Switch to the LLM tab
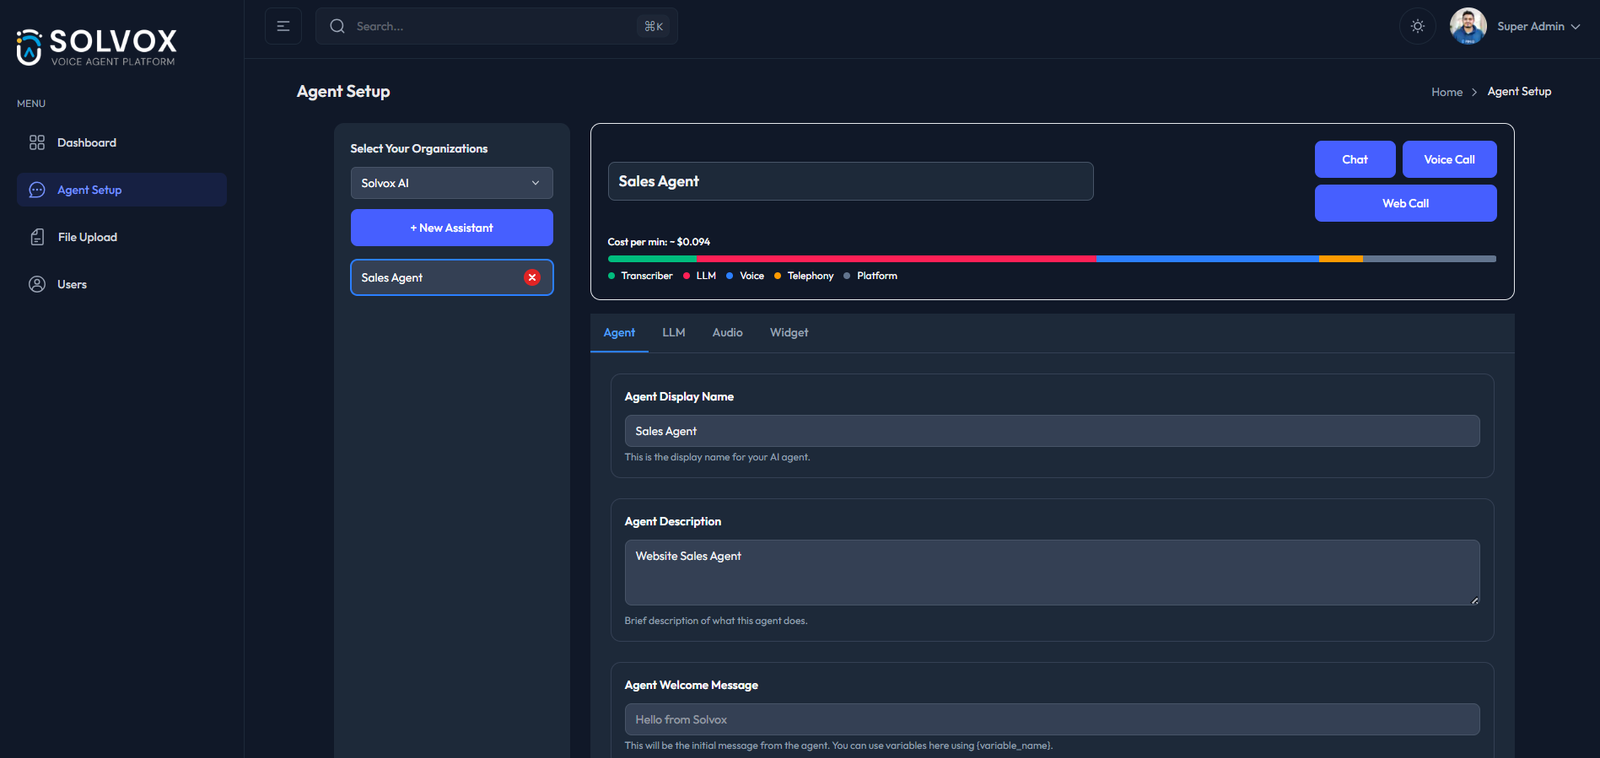This screenshot has height=758, width=1600. [674, 333]
